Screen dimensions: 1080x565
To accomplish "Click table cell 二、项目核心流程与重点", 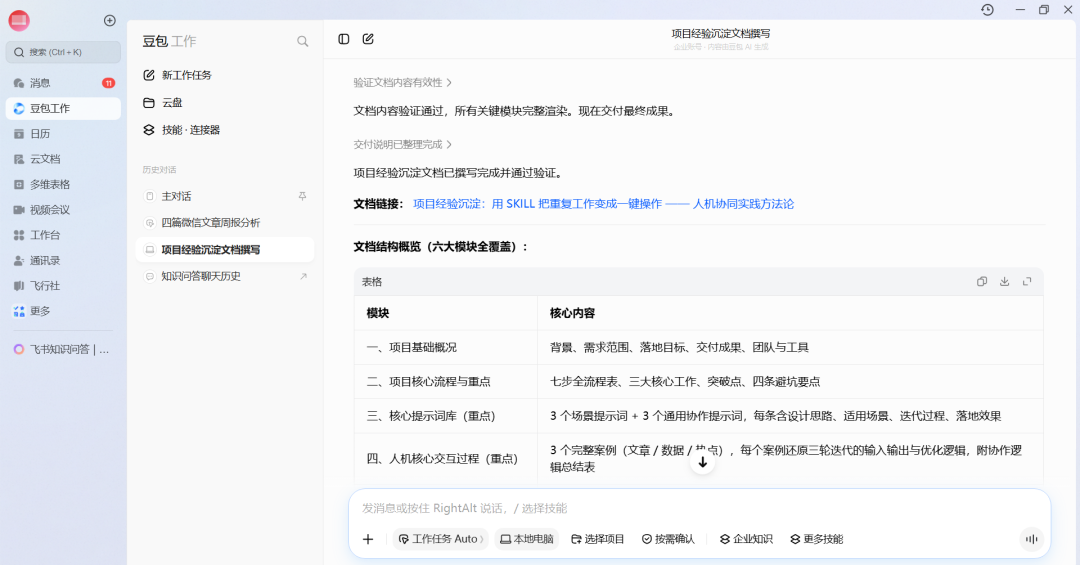I will (446, 382).
